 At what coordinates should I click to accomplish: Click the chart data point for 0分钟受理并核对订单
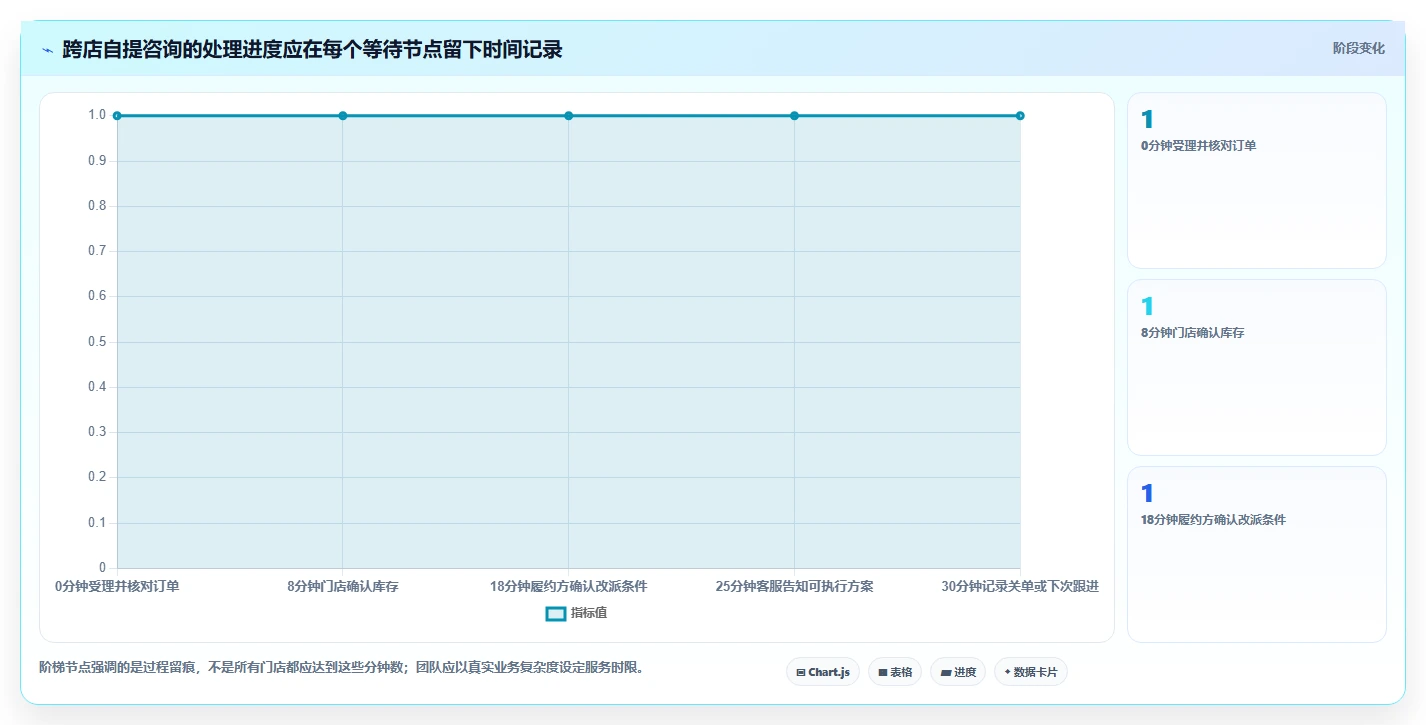point(117,116)
